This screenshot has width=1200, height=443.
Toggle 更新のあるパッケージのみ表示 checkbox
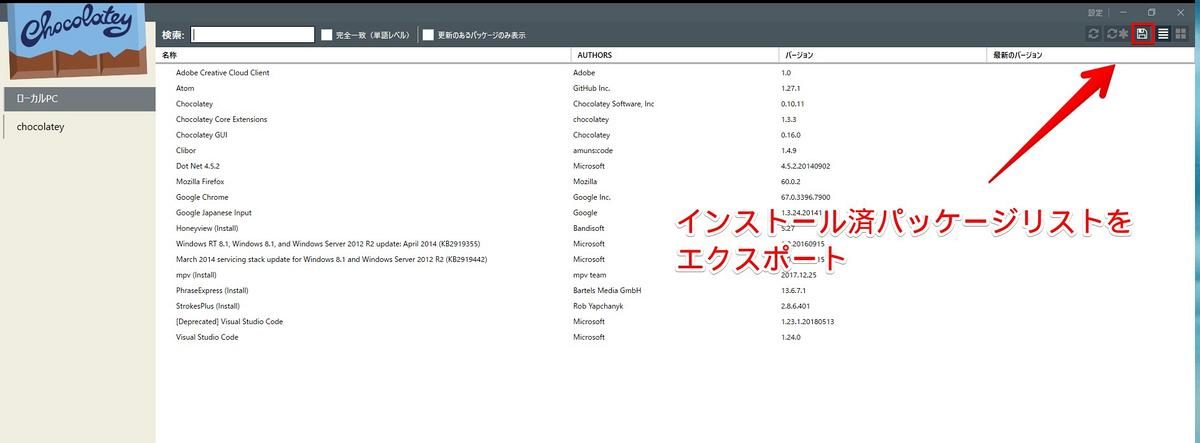coord(428,35)
